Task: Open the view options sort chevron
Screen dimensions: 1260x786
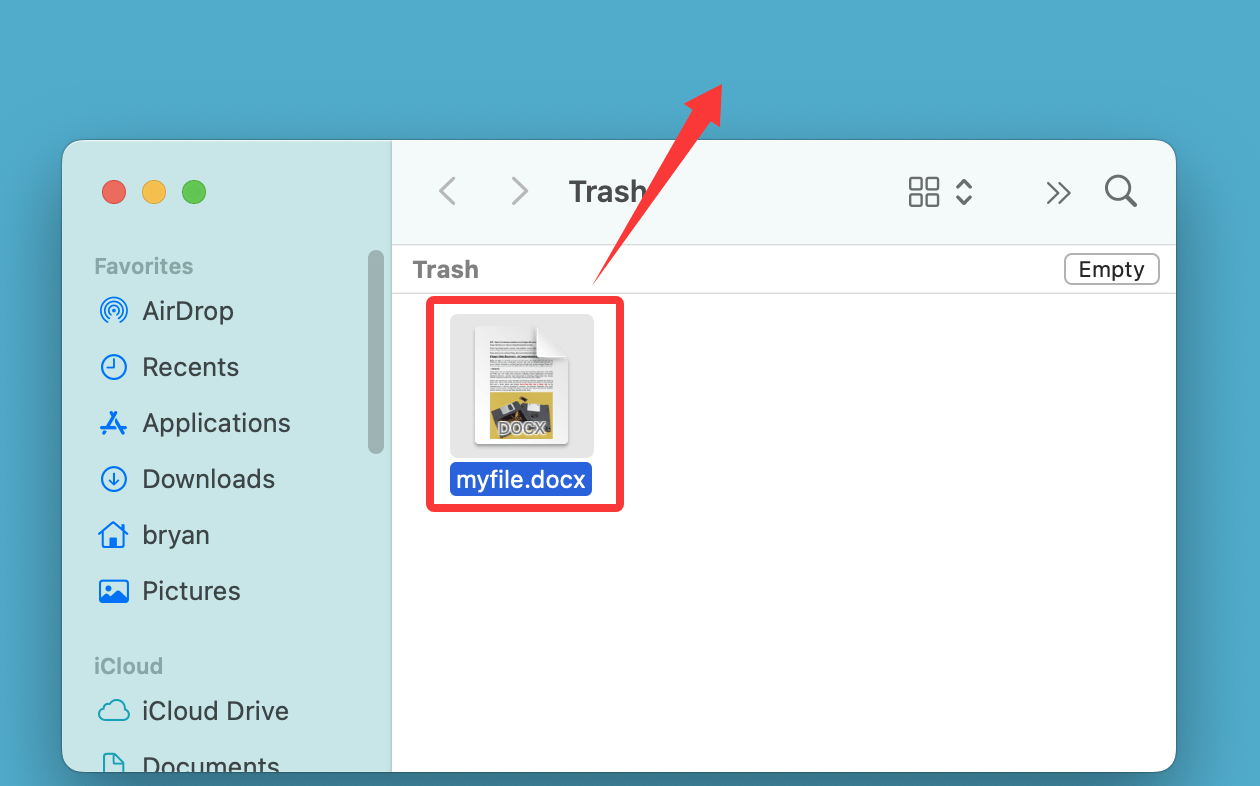Action: [x=963, y=191]
